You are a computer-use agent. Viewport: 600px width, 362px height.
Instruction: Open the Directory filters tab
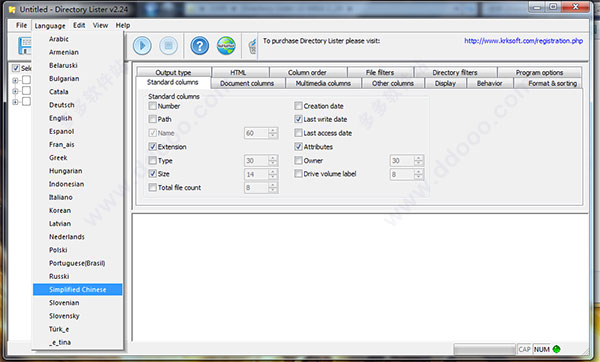tap(455, 72)
